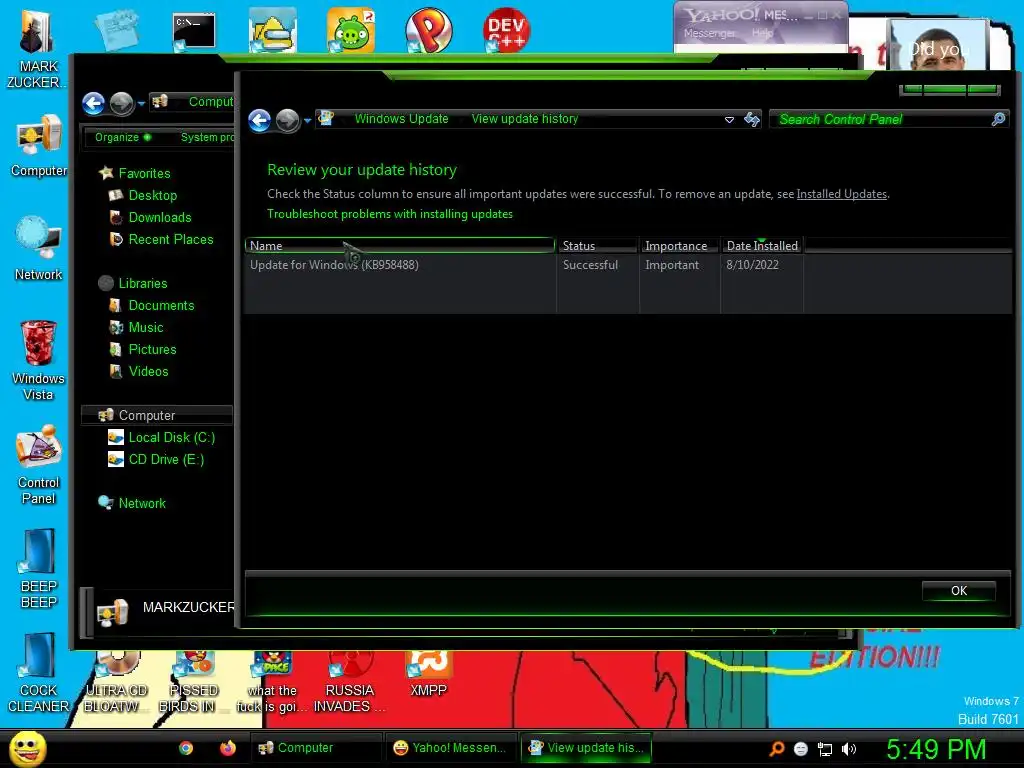
Task: Open Local Disk (C:)
Action: (172, 438)
